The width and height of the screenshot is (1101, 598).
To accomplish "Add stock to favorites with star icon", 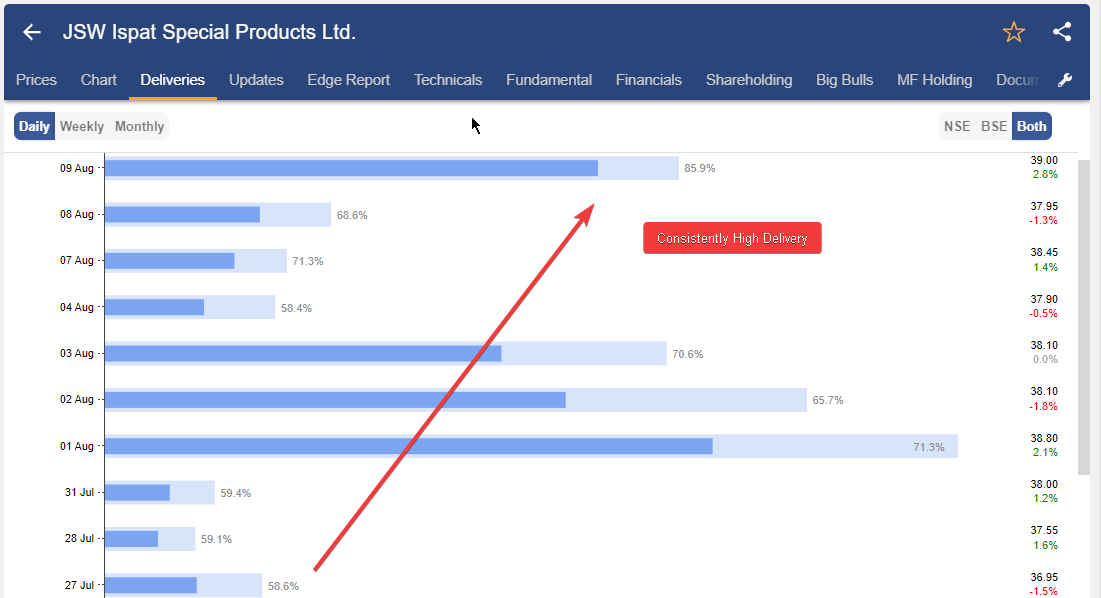I will (x=1013, y=32).
